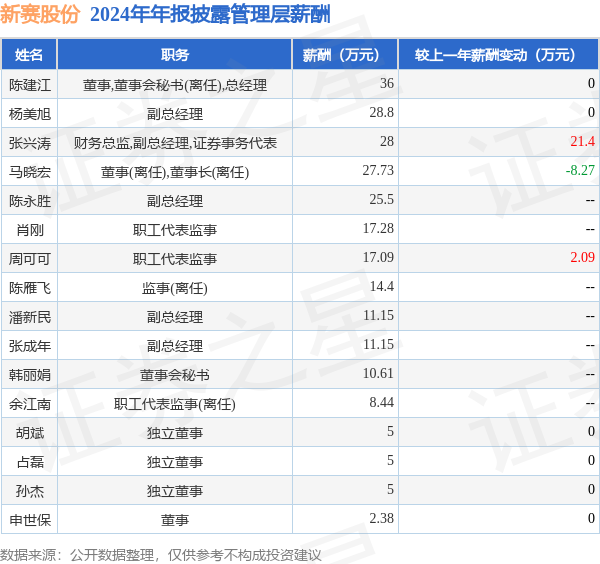600x564 pixels.
Task: Select the position 董事,董事会秘书(离任),总经理
Action: coord(175,85)
